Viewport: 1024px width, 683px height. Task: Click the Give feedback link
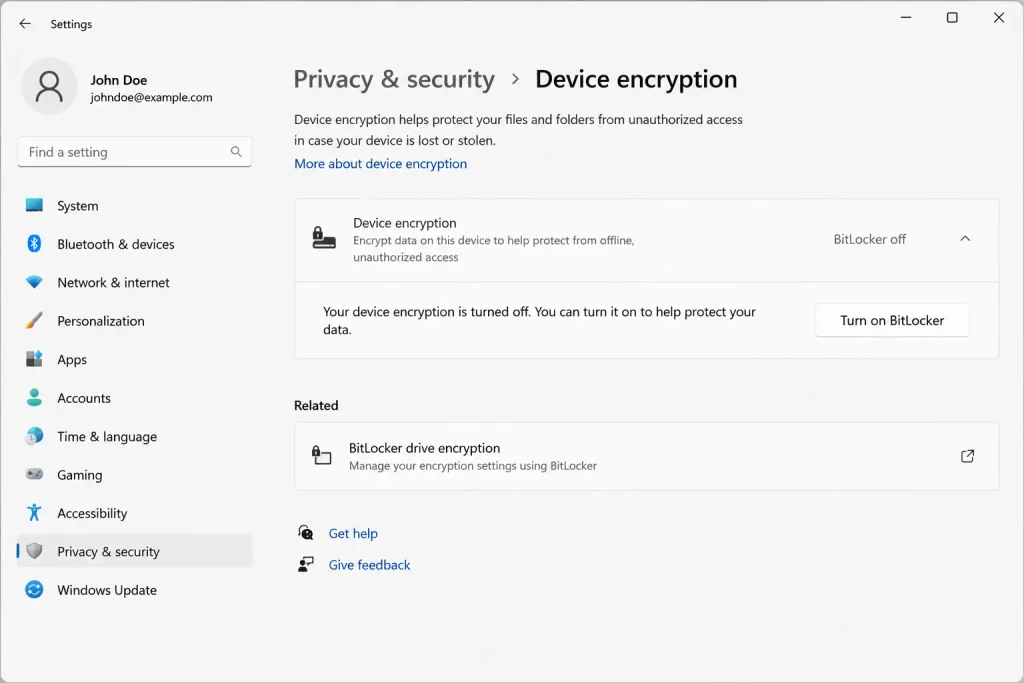369,565
